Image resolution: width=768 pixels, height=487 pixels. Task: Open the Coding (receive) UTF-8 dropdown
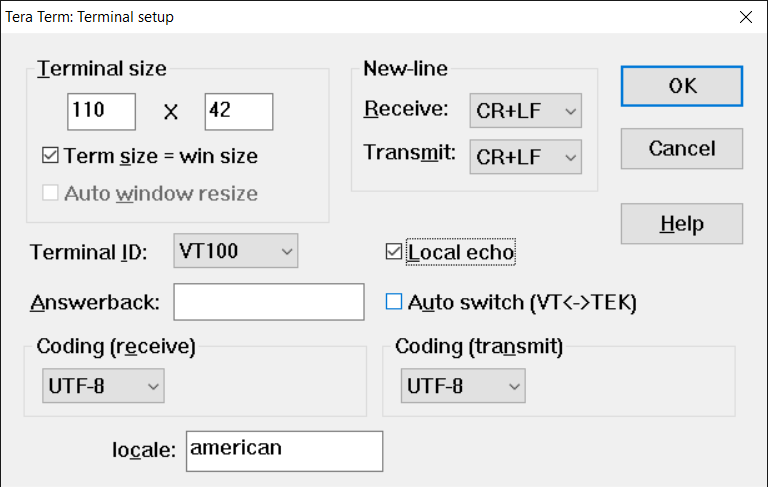pyautogui.click(x=103, y=385)
